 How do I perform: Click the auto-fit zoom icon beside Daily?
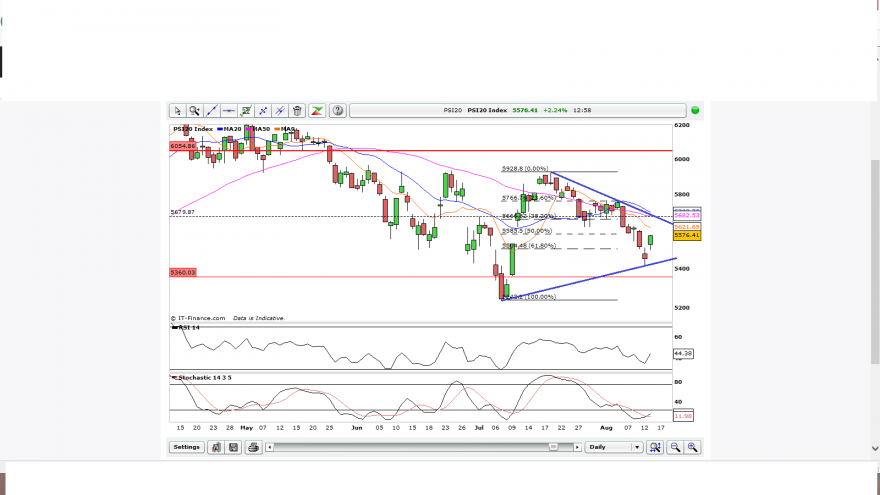pyautogui.click(x=654, y=447)
